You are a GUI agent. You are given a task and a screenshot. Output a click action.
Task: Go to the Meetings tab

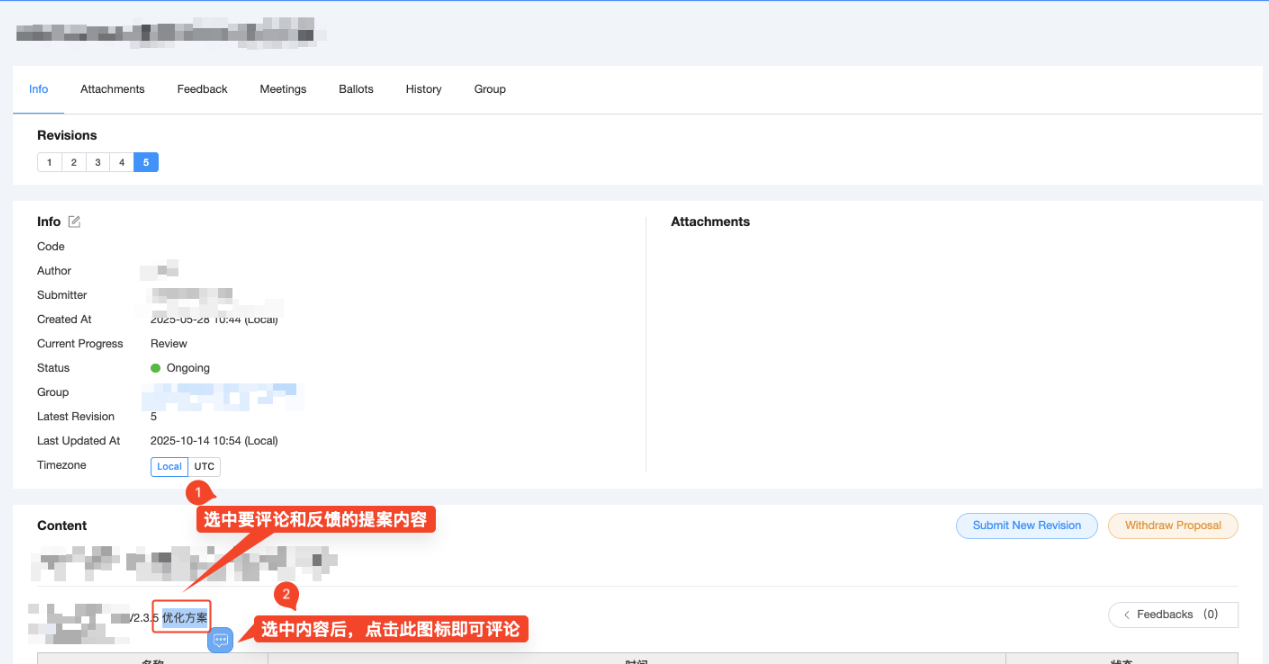tap(283, 90)
